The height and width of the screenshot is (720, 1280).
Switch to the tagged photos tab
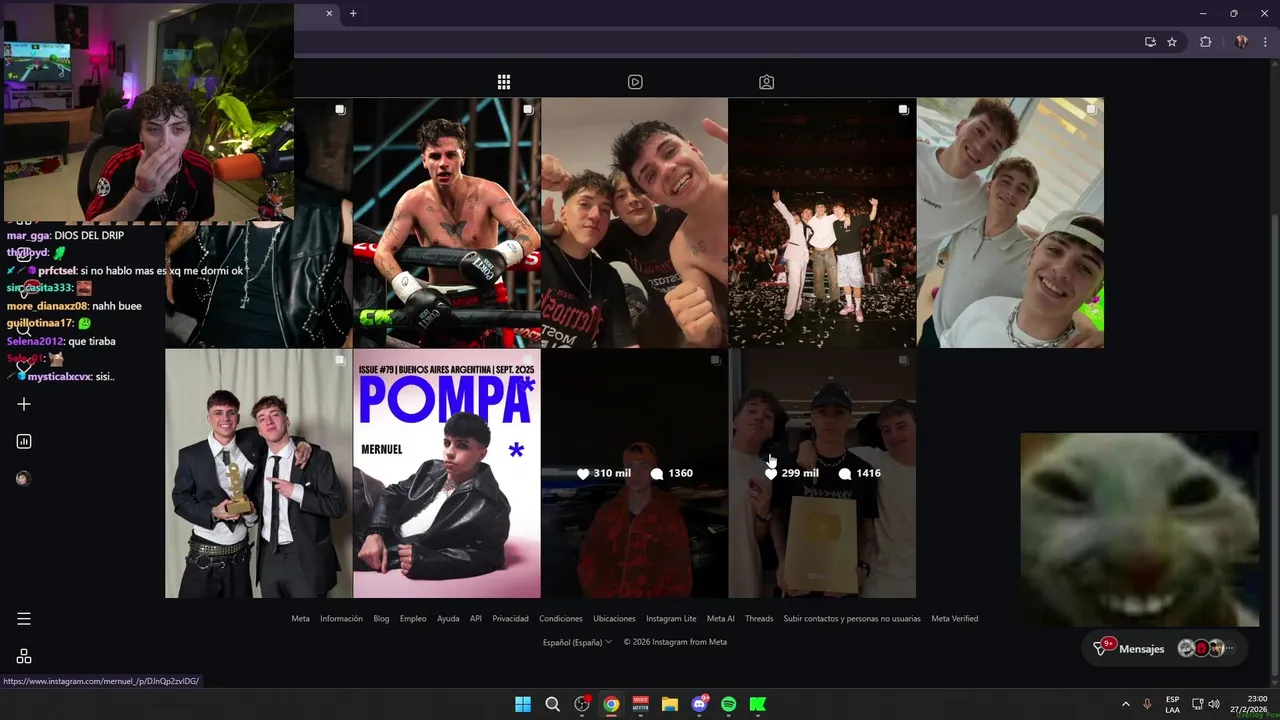[766, 82]
